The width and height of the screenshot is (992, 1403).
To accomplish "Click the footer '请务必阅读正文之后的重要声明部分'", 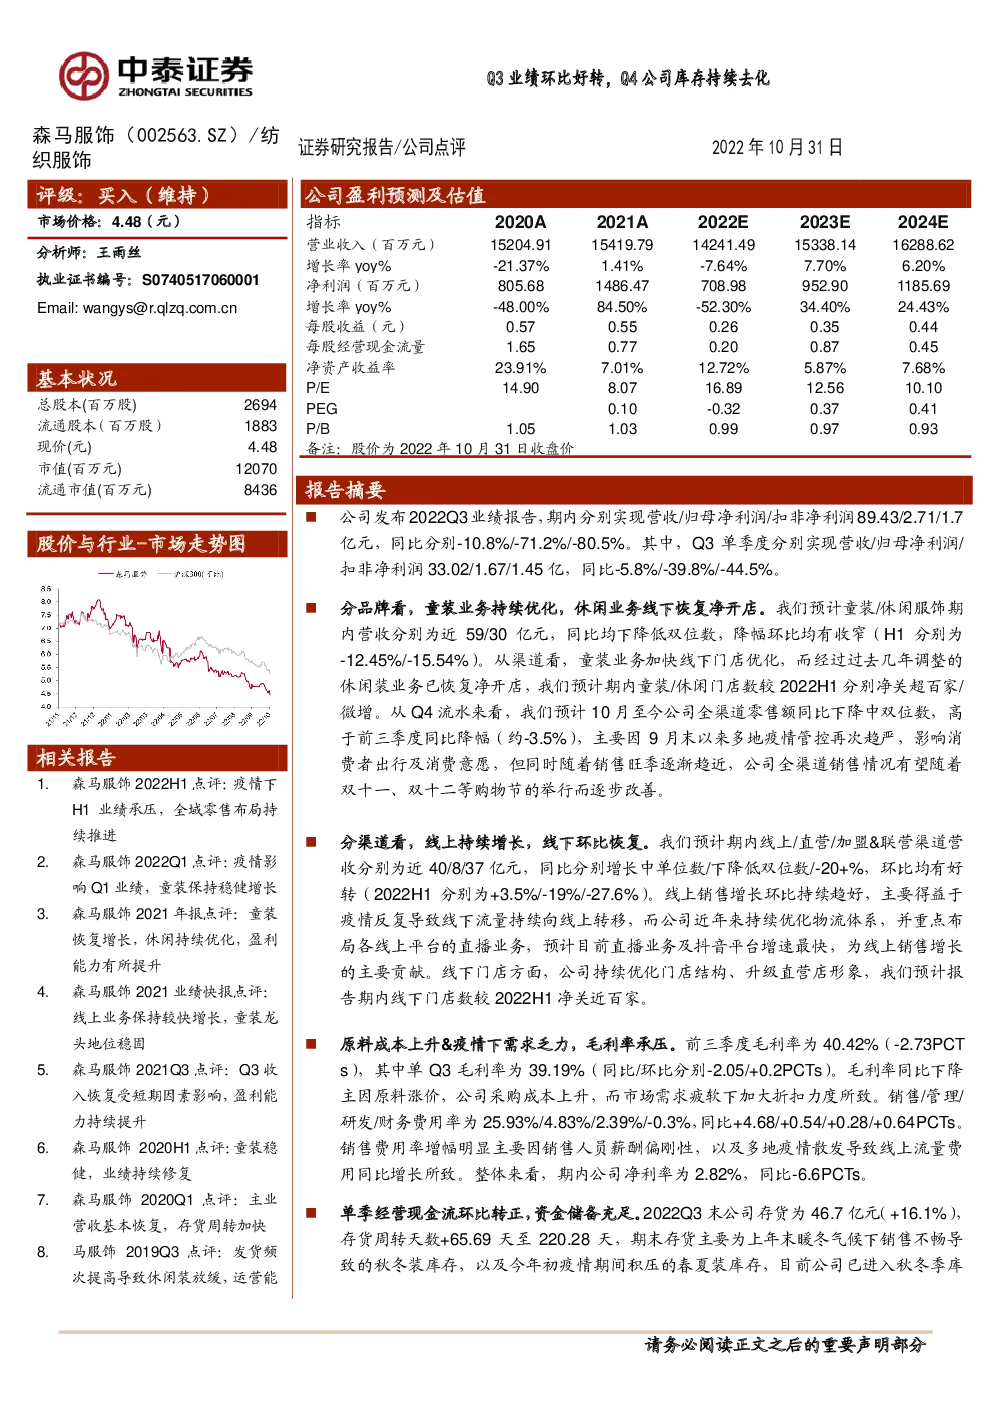I will point(786,1345).
